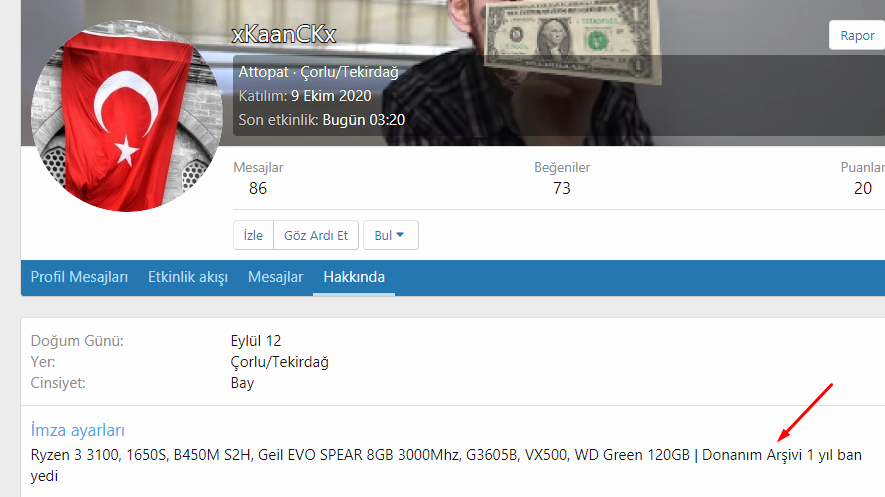Open the Etkinlik akışı tab
Screen dimensions: 885x497
coord(188,277)
